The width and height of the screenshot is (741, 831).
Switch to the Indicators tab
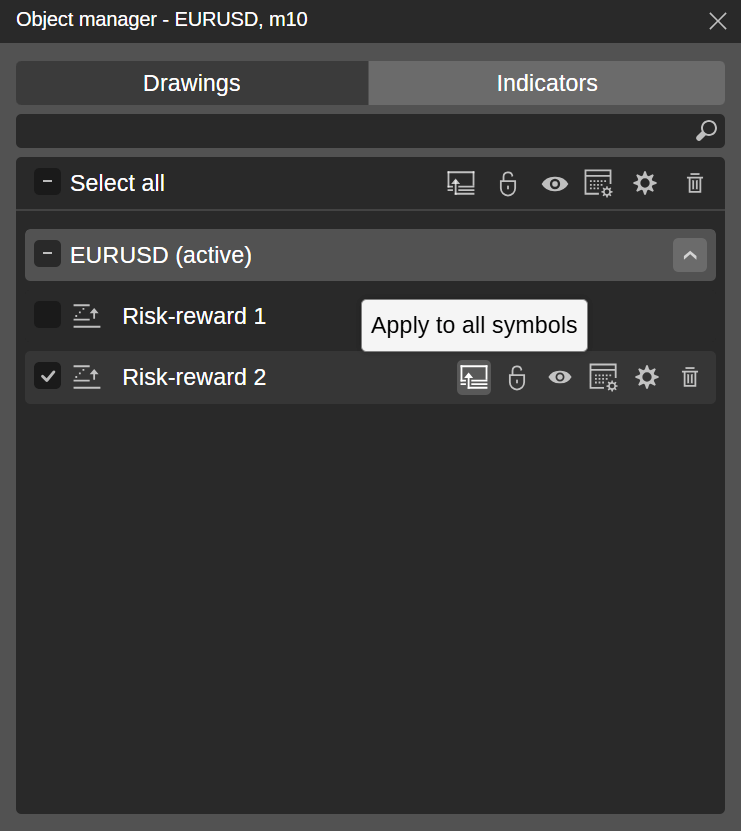(546, 83)
